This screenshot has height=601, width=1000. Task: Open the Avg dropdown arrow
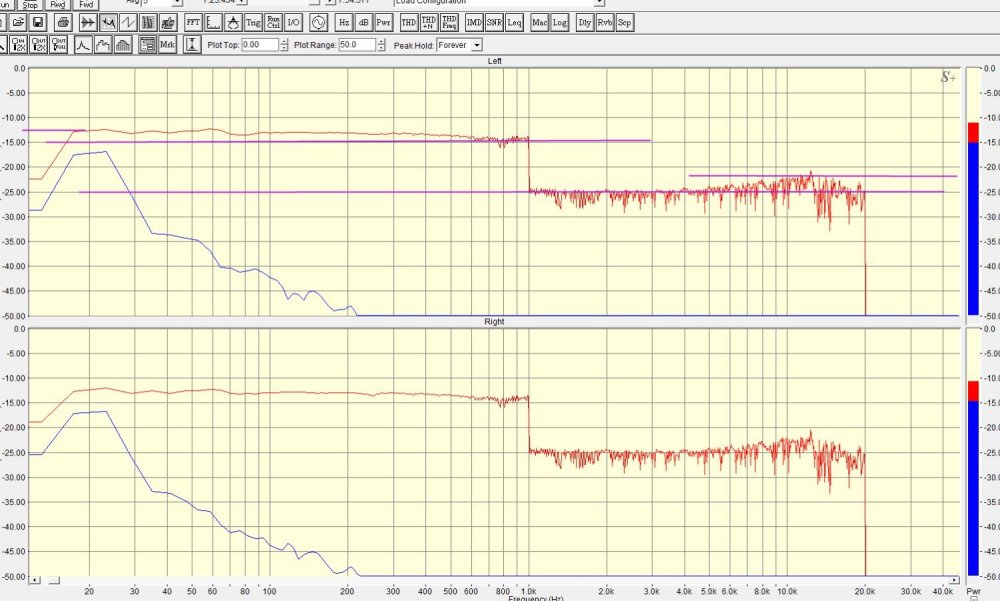click(x=176, y=3)
